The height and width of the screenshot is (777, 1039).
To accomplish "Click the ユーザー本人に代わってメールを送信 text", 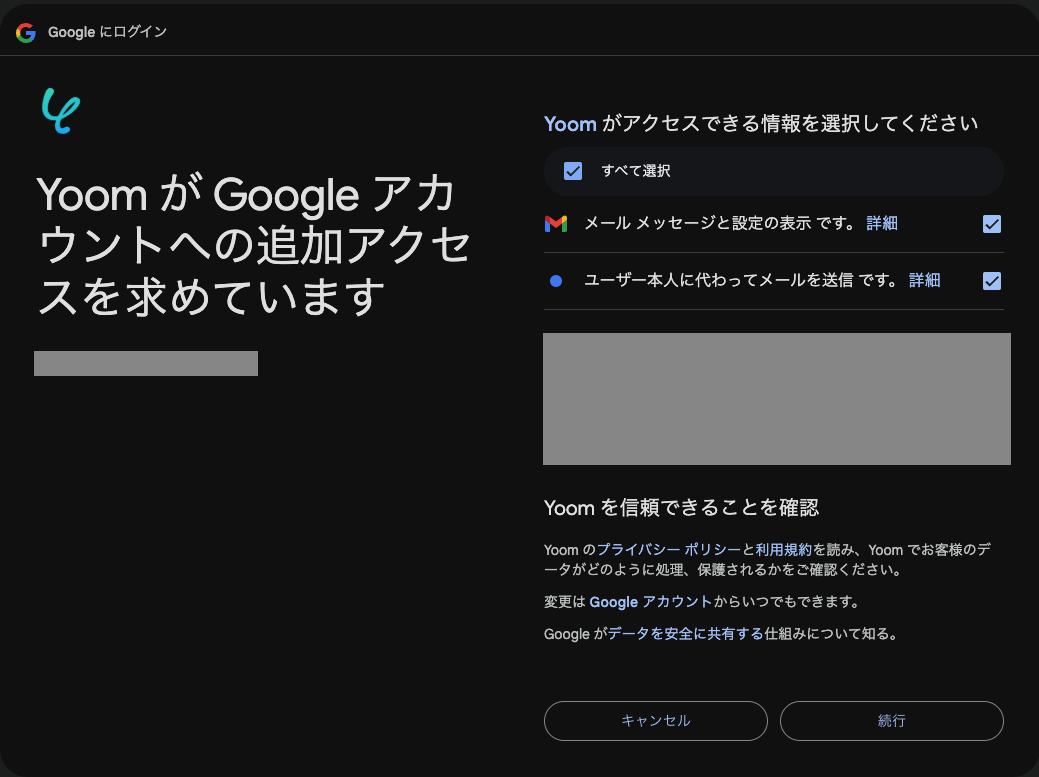I will [x=718, y=280].
